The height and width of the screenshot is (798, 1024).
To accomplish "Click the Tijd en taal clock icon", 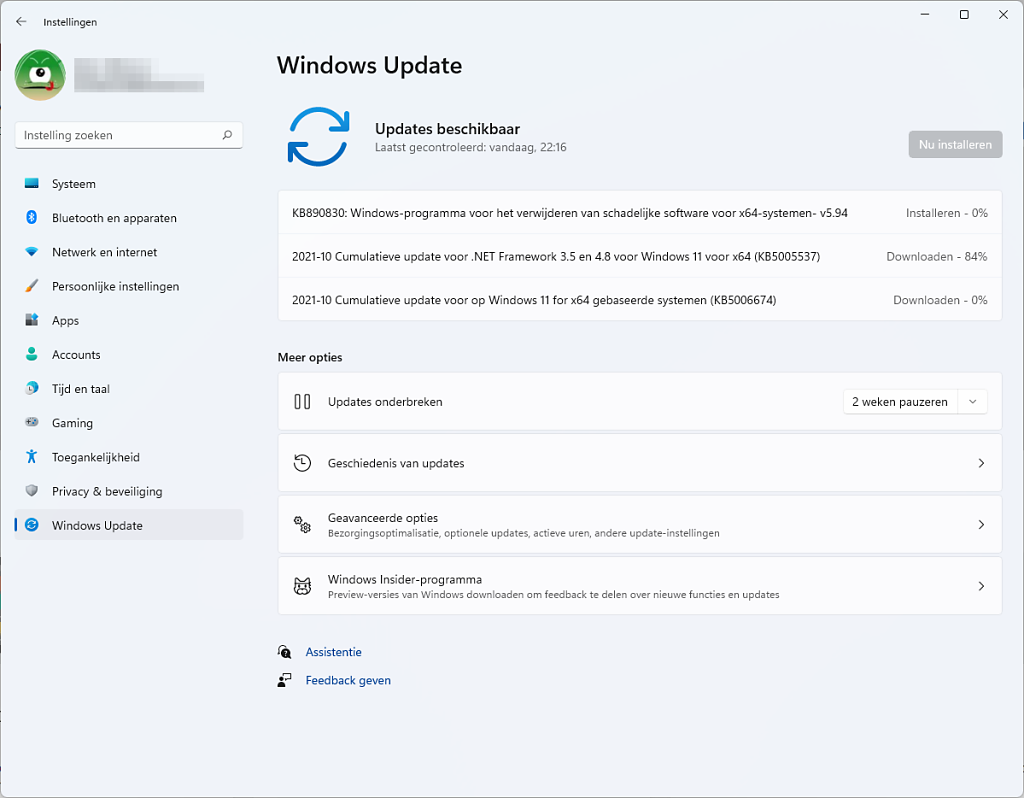I will click(x=31, y=389).
